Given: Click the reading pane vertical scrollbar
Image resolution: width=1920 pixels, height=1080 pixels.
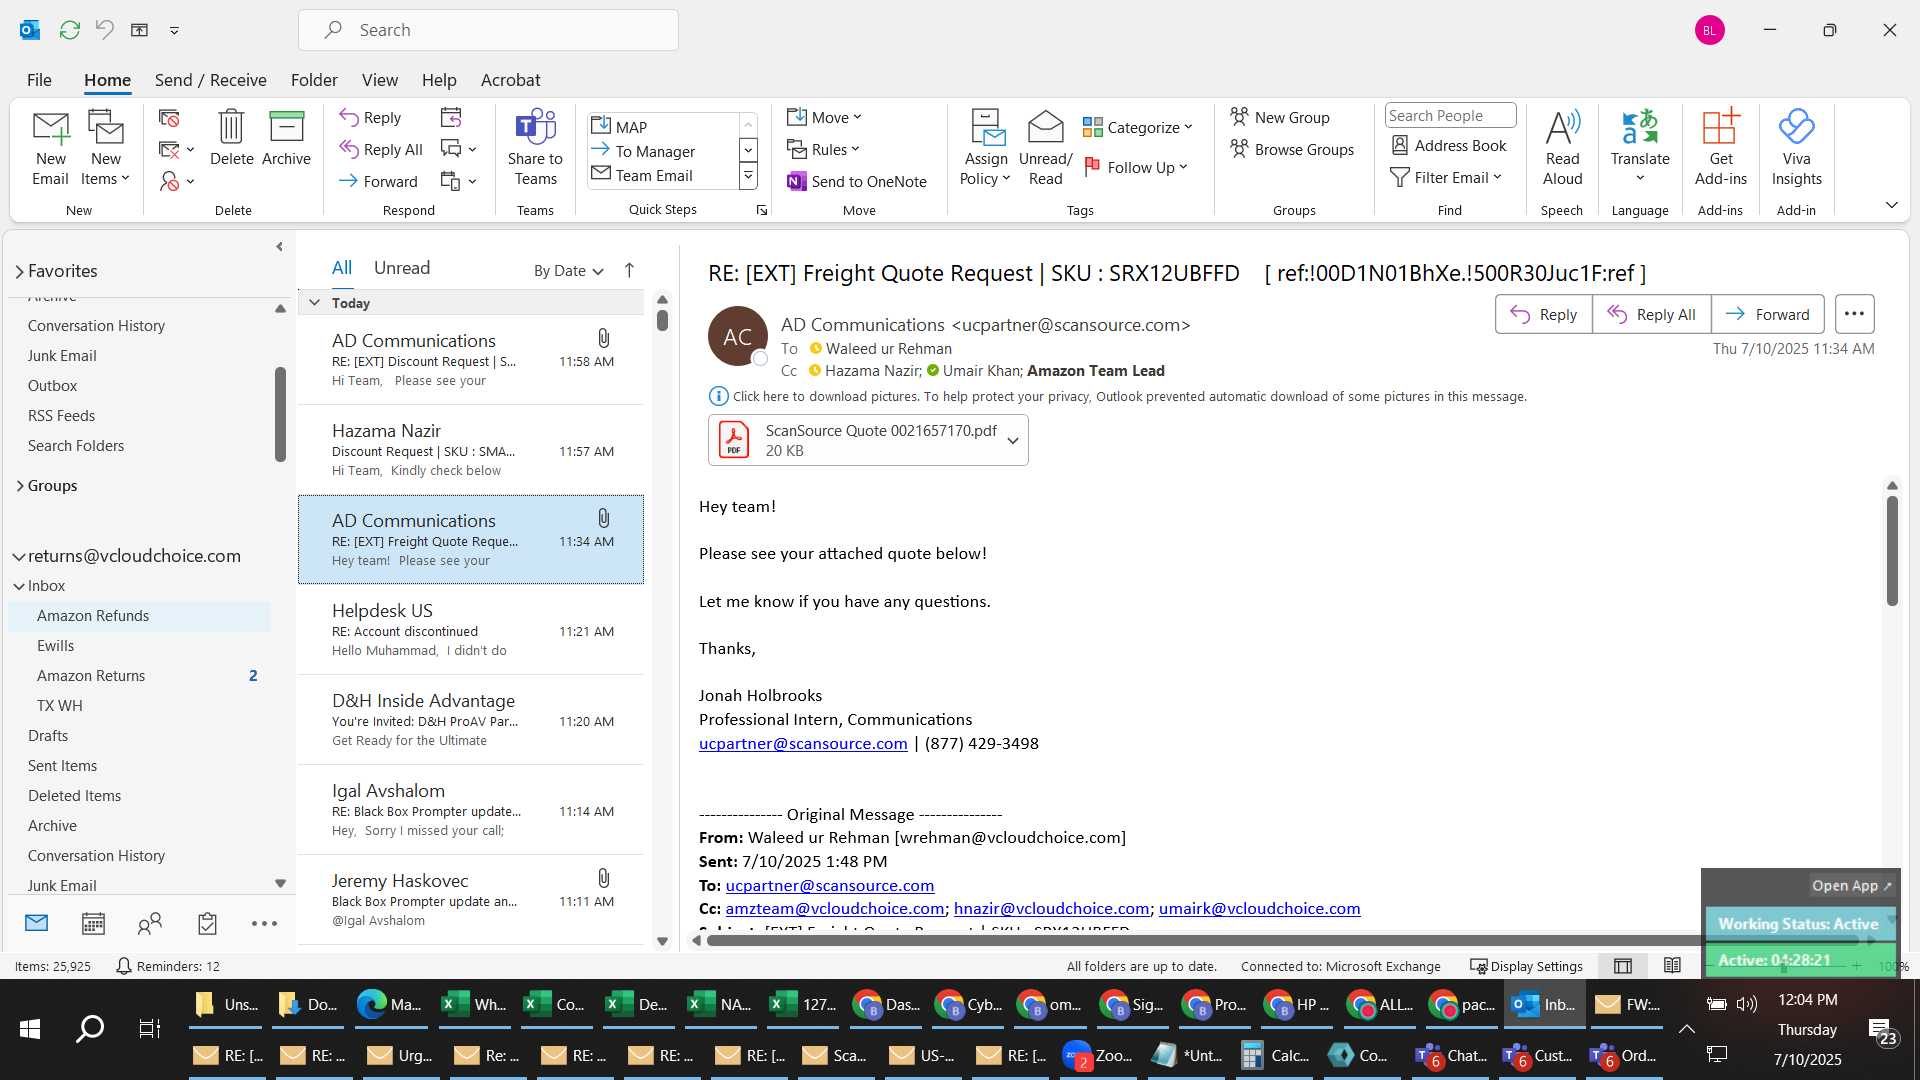Looking at the screenshot, I should point(1892,551).
